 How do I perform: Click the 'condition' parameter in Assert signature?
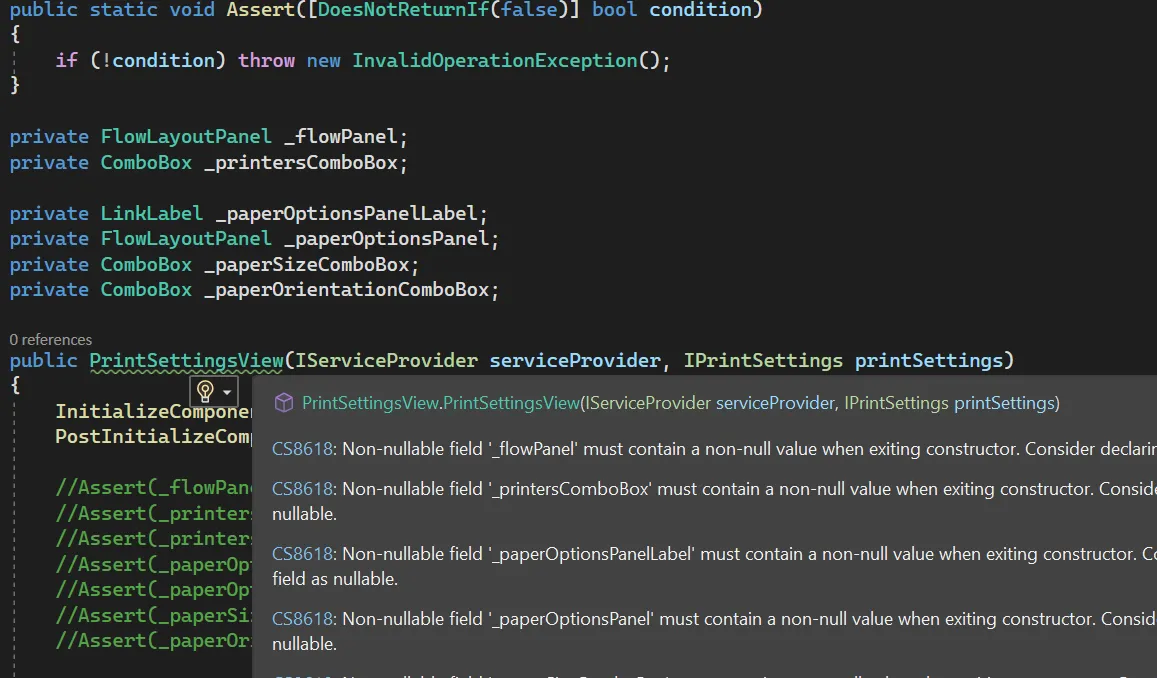point(700,10)
